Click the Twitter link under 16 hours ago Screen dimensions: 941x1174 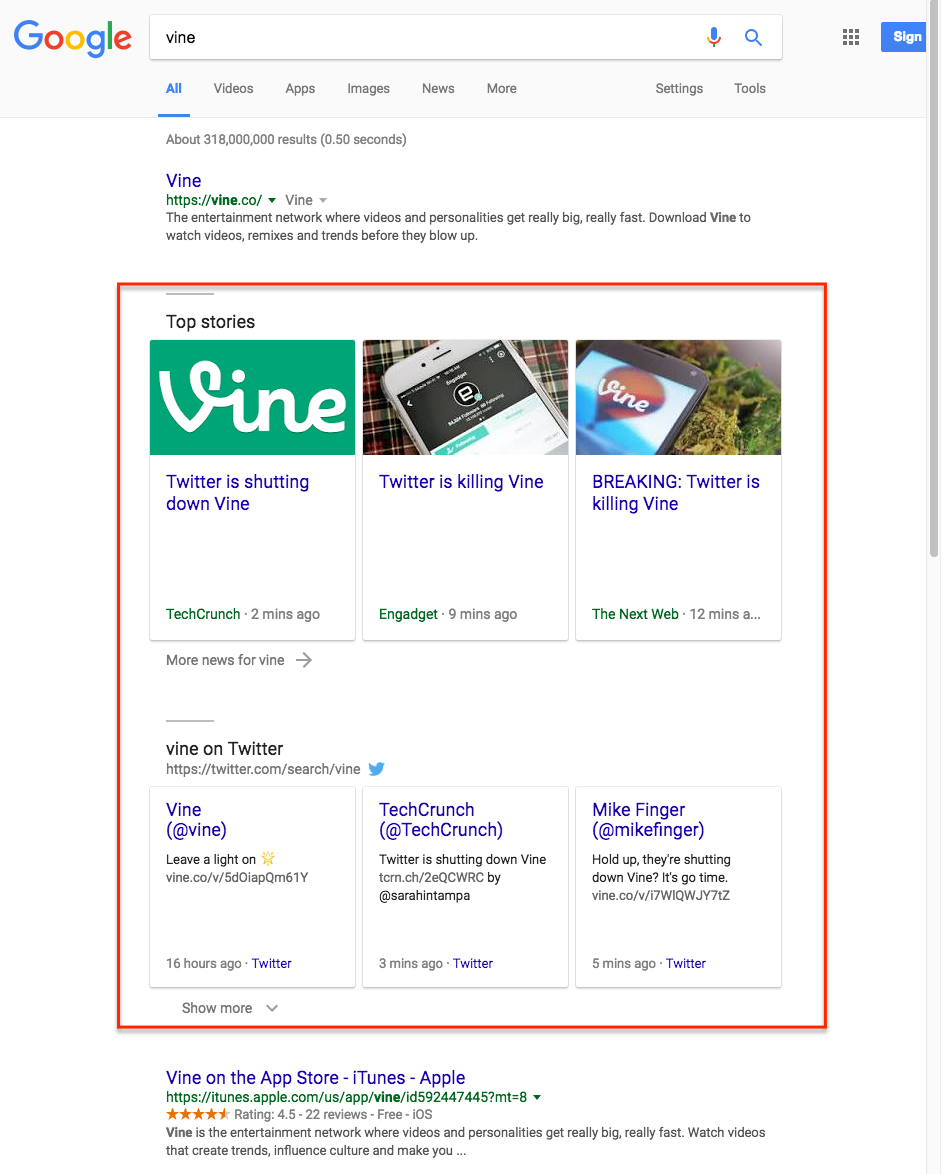[x=271, y=964]
